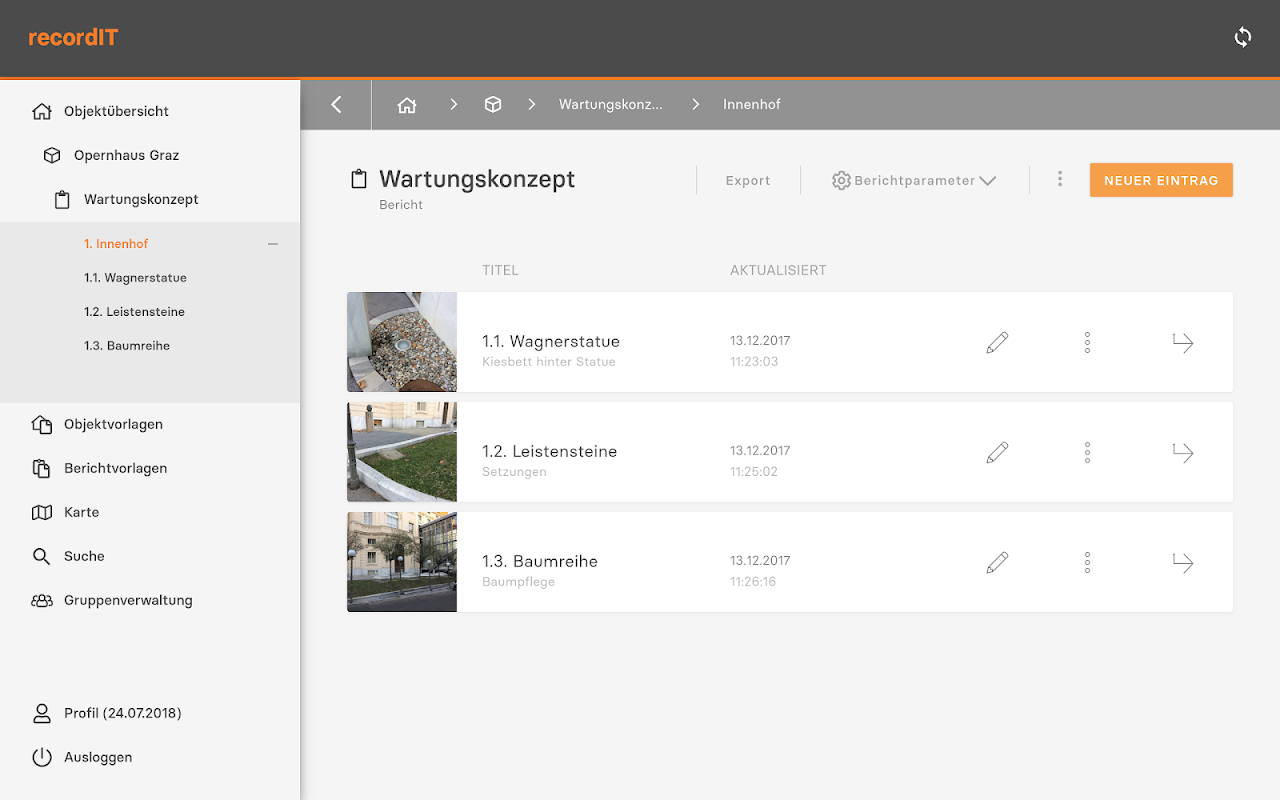Screen dimensions: 1280x800
Task: Collapse the 1. Innenhof tree section
Action: tap(272, 244)
